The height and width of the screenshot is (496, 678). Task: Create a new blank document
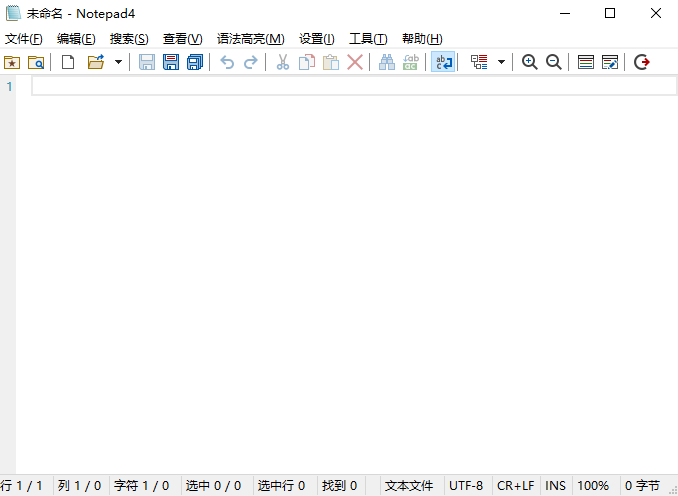pos(68,62)
